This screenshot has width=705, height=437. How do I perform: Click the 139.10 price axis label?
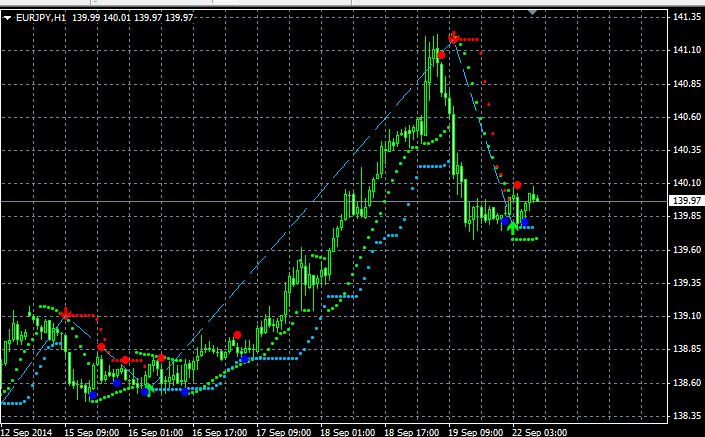coord(687,316)
